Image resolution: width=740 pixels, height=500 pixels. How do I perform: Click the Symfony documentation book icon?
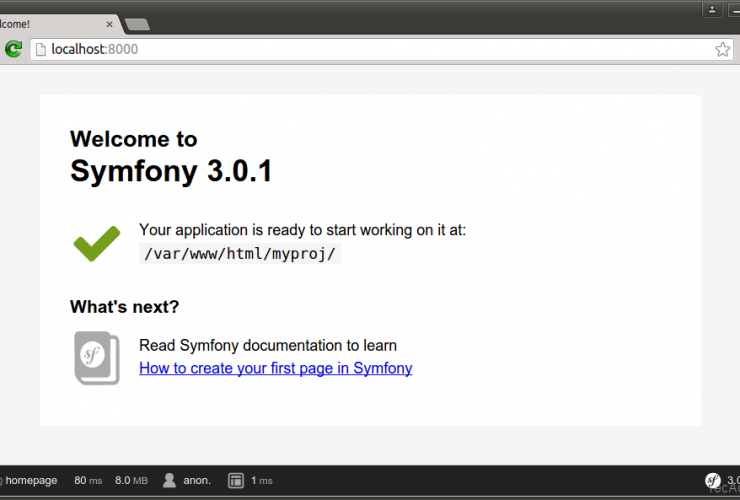coord(96,357)
